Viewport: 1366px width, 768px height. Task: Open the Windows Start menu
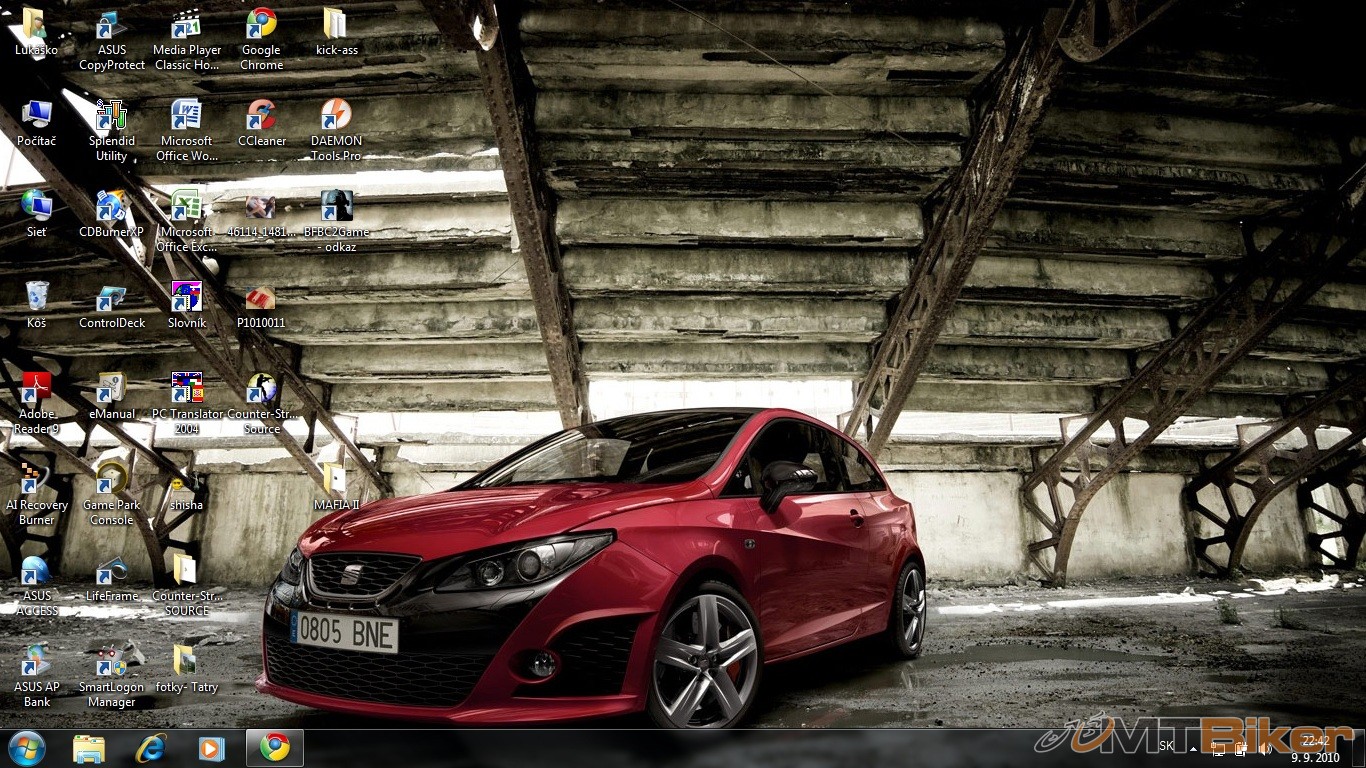click(x=26, y=748)
